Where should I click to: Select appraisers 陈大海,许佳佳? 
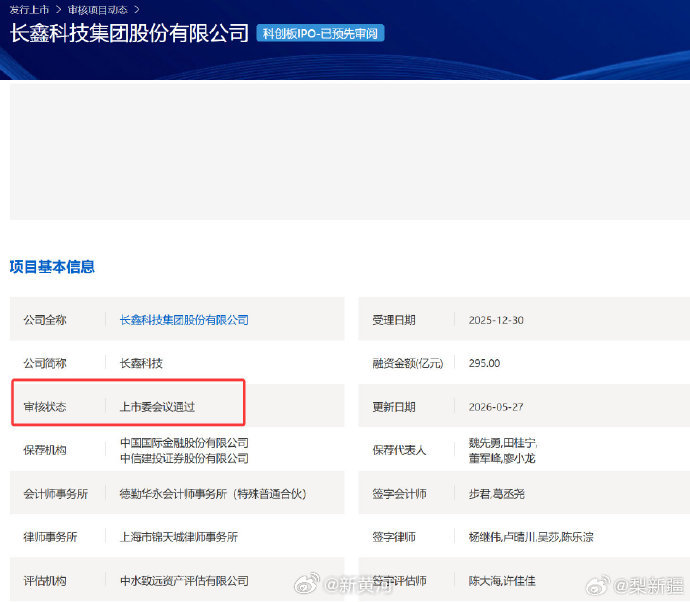[502, 580]
